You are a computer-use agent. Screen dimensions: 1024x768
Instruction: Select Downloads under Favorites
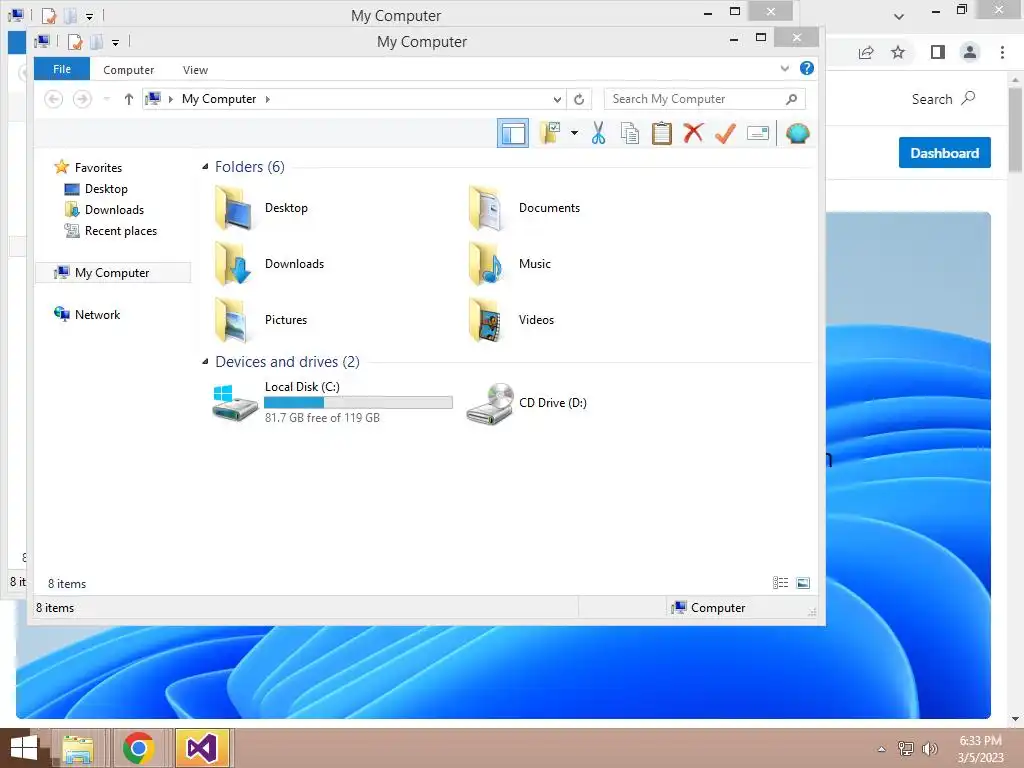click(114, 210)
